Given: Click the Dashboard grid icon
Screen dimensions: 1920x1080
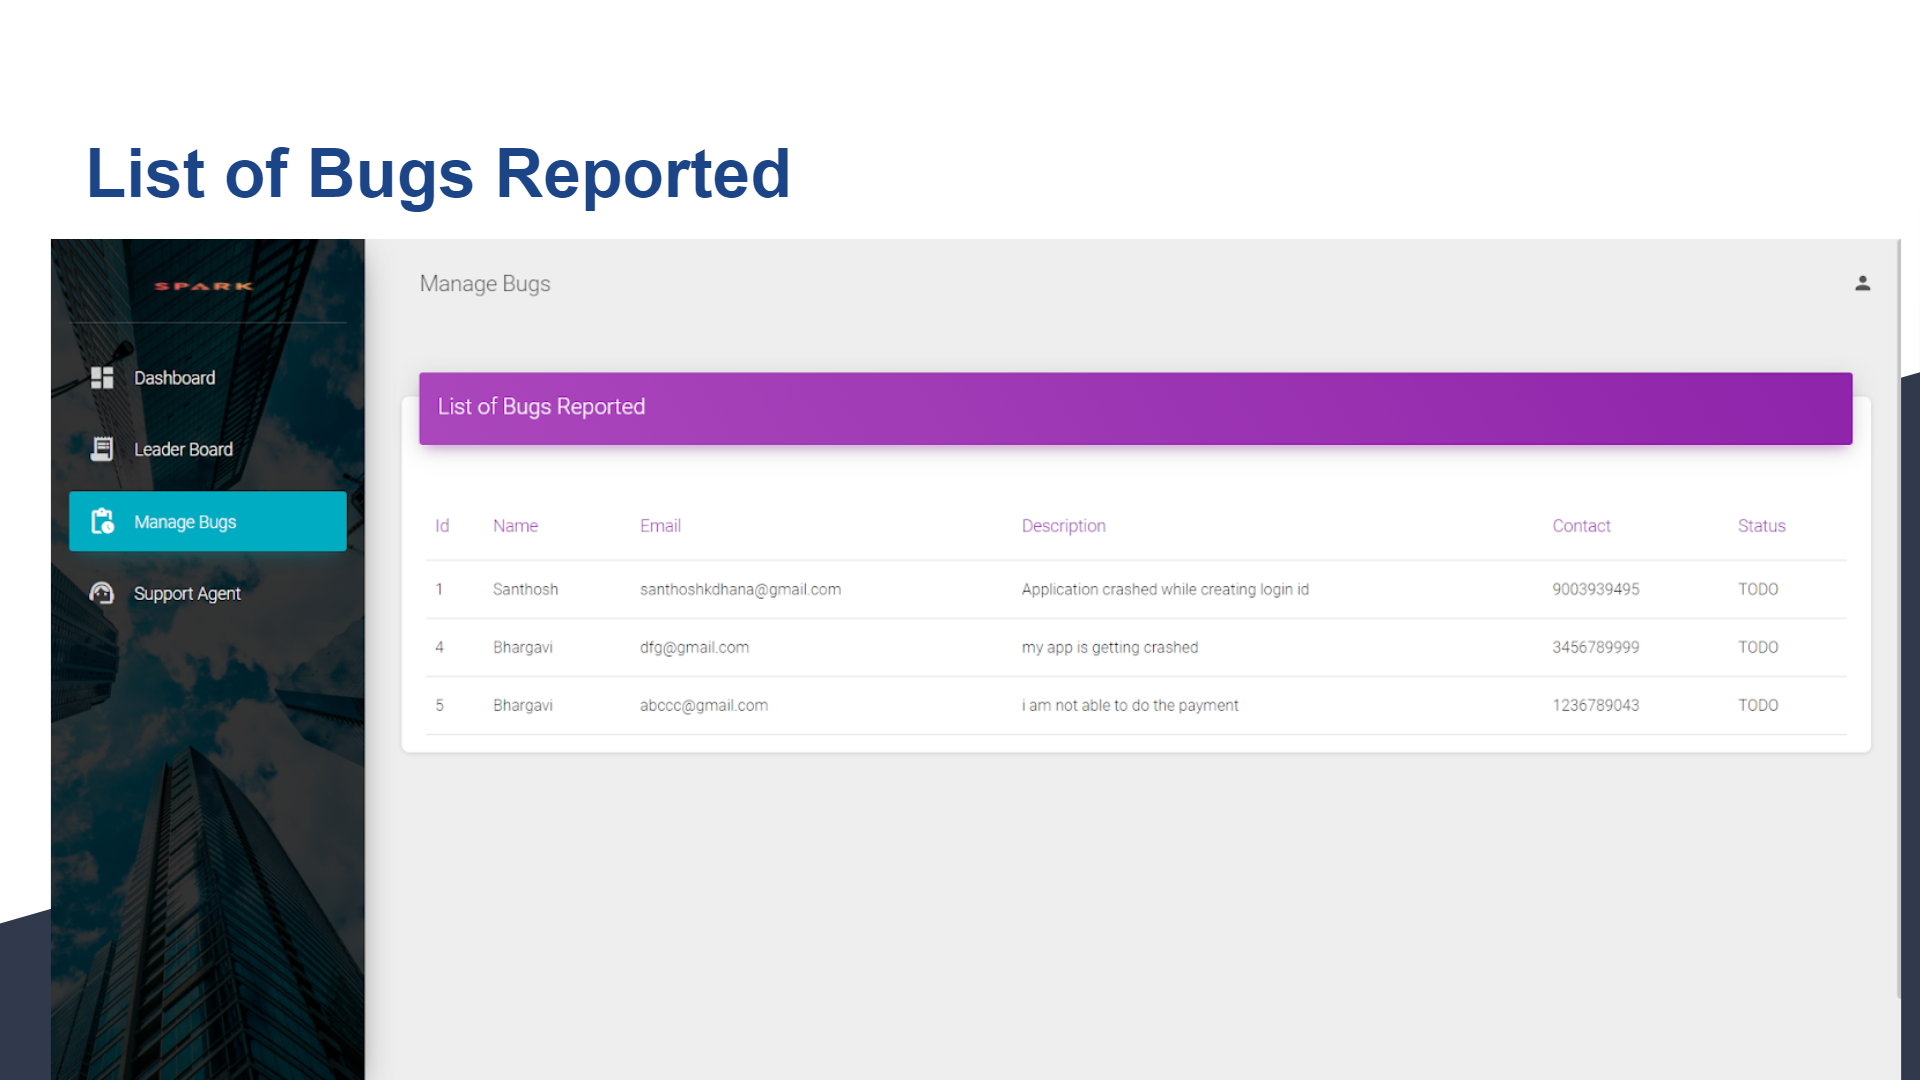Looking at the screenshot, I should coord(102,378).
